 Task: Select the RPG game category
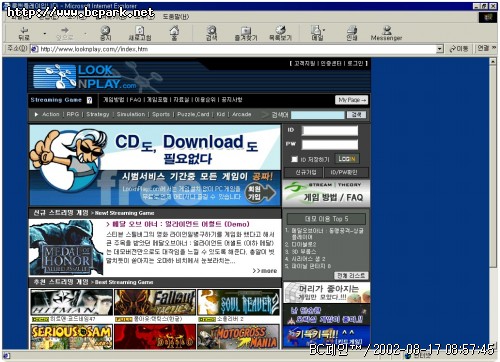tap(73, 114)
